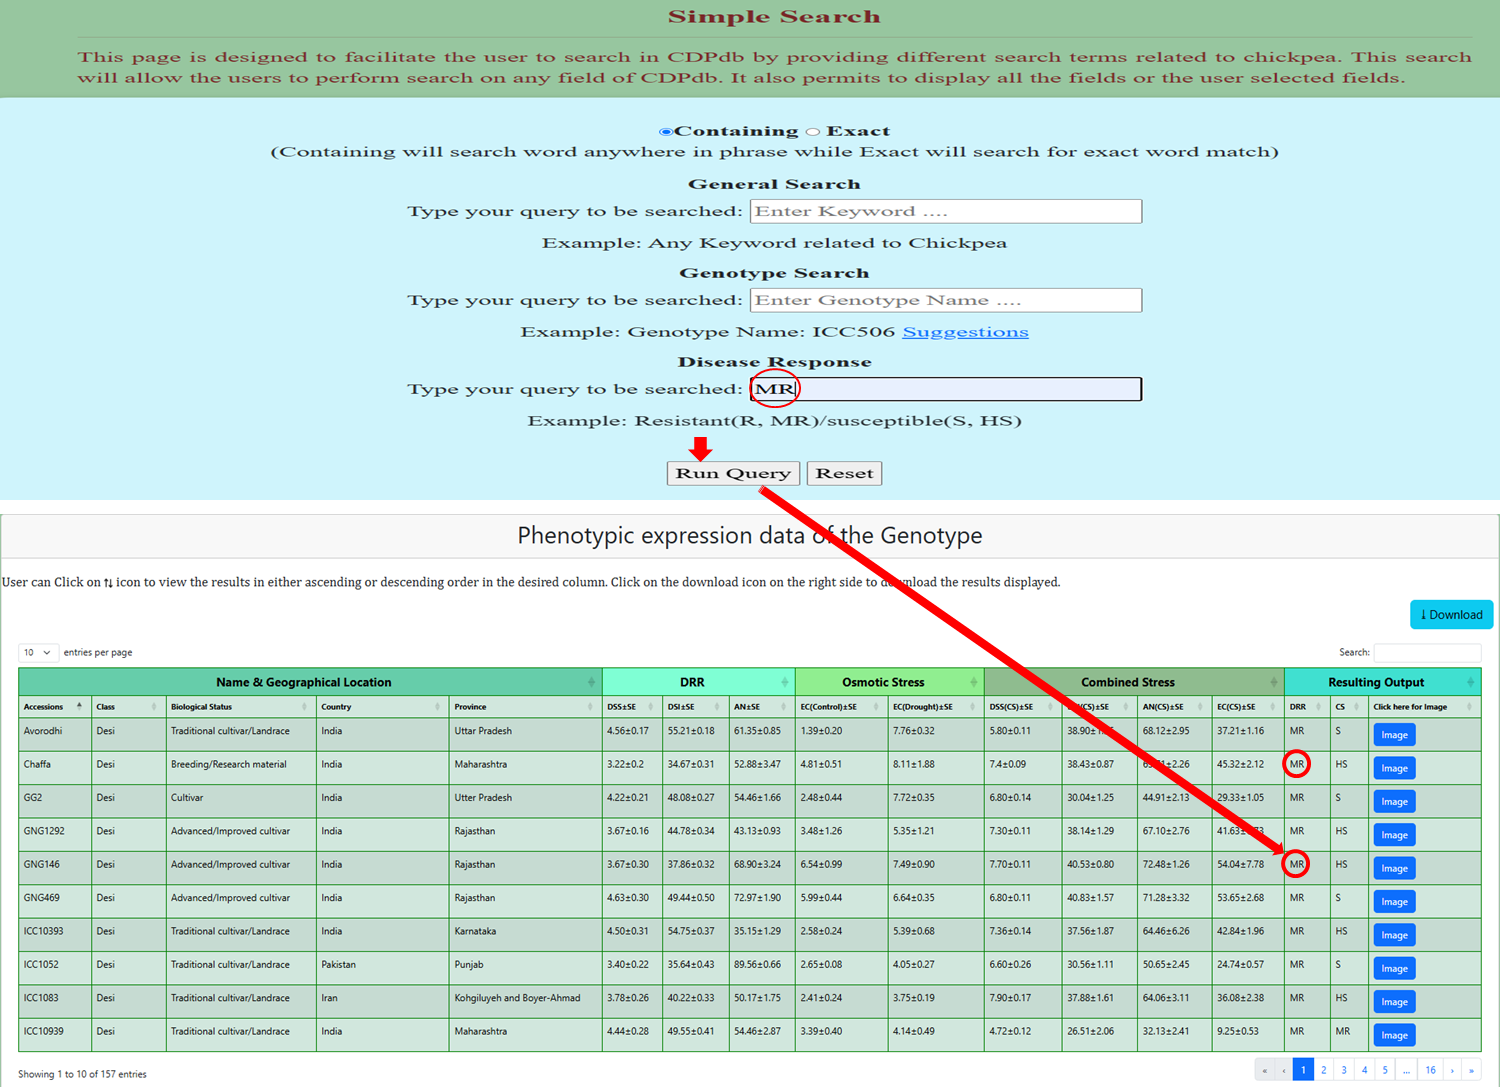
Task: Click the Run Query button
Action: tap(733, 473)
